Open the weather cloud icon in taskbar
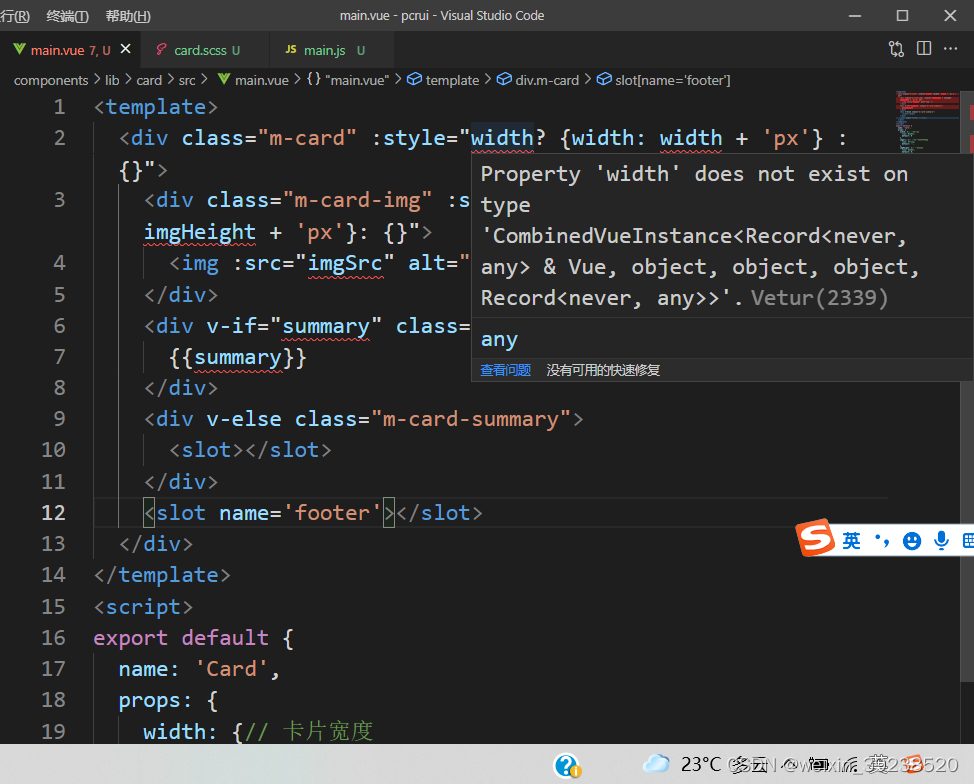This screenshot has height=784, width=974. pyautogui.click(x=657, y=763)
